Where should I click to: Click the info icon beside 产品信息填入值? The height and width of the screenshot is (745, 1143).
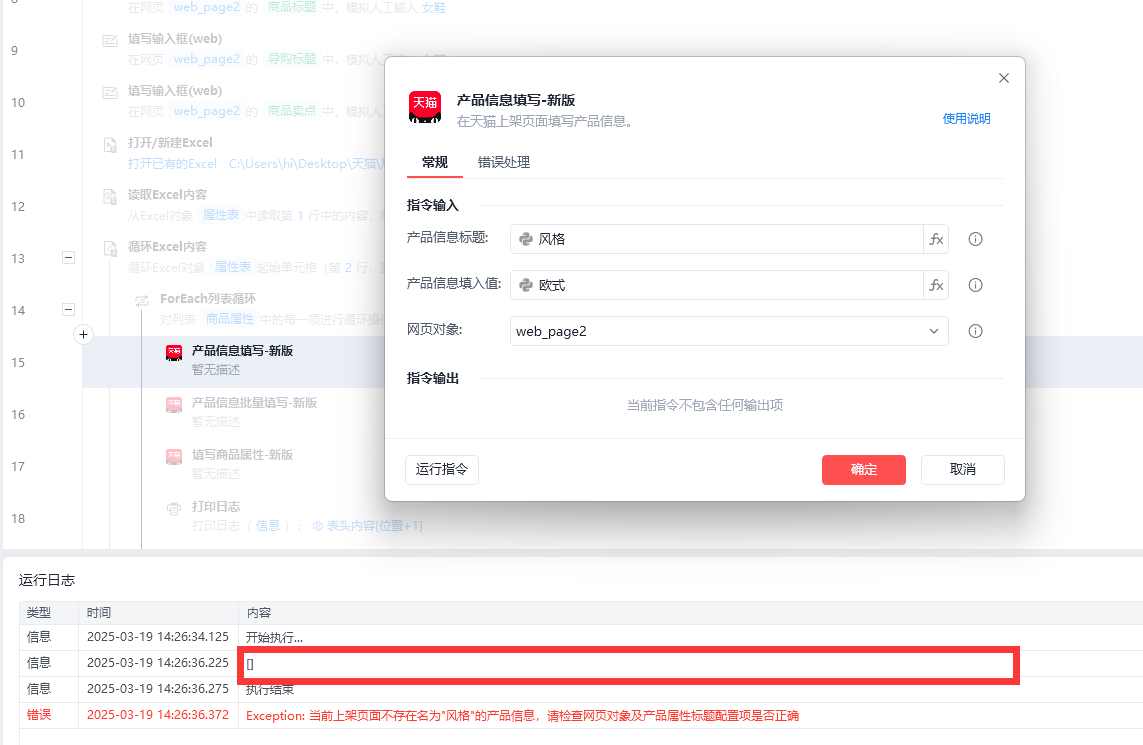[x=975, y=285]
